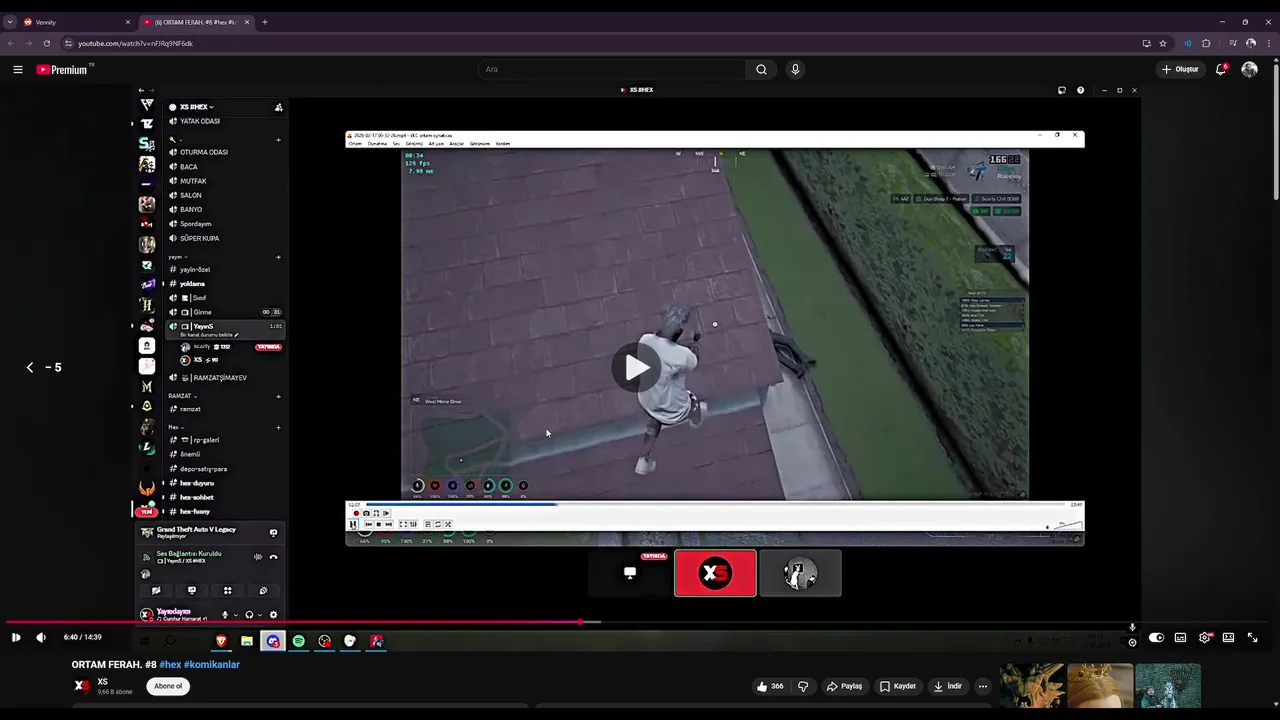Open the XS channel avatar
Image resolution: width=1280 pixels, height=720 pixels.
pos(82,686)
